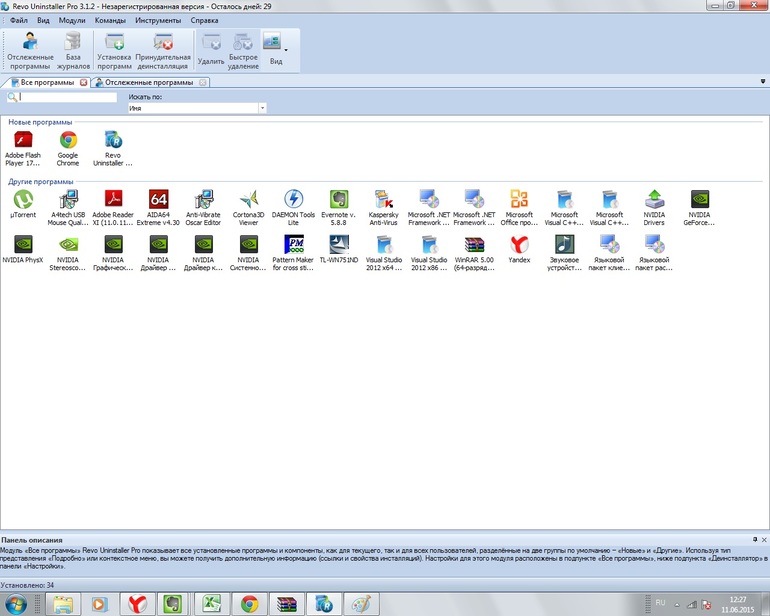The width and height of the screenshot is (770, 616).
Task: Open Excel from the taskbar
Action: point(212,604)
